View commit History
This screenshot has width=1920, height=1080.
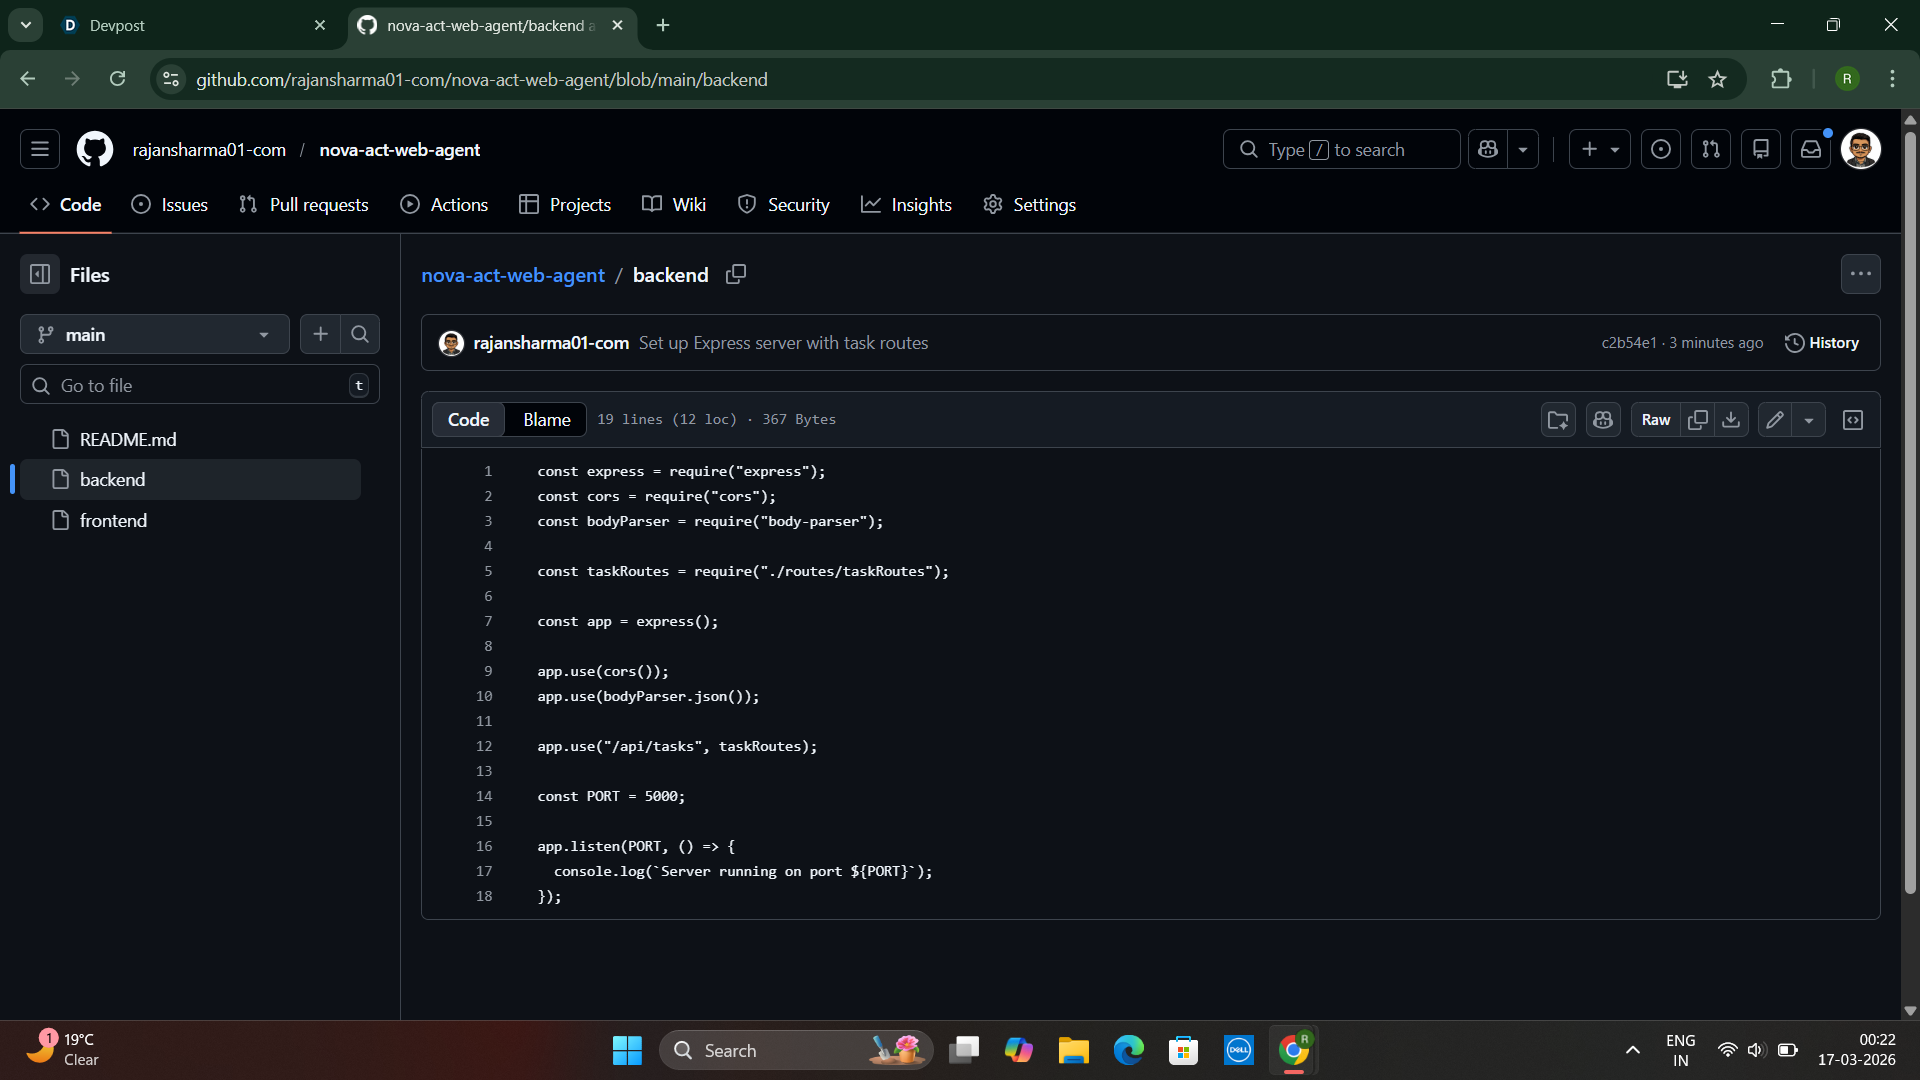pyautogui.click(x=1821, y=343)
